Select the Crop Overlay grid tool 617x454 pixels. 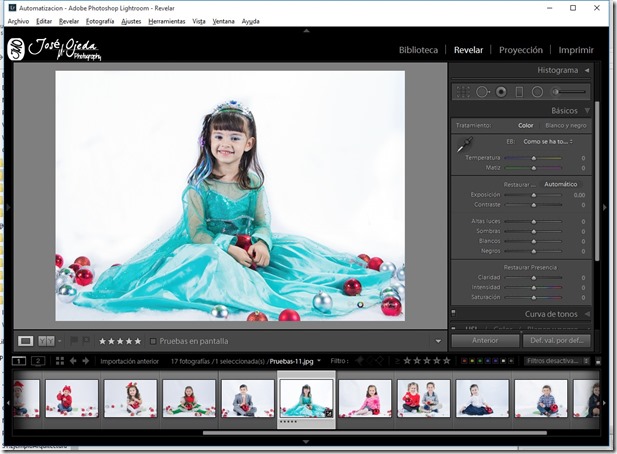463,92
